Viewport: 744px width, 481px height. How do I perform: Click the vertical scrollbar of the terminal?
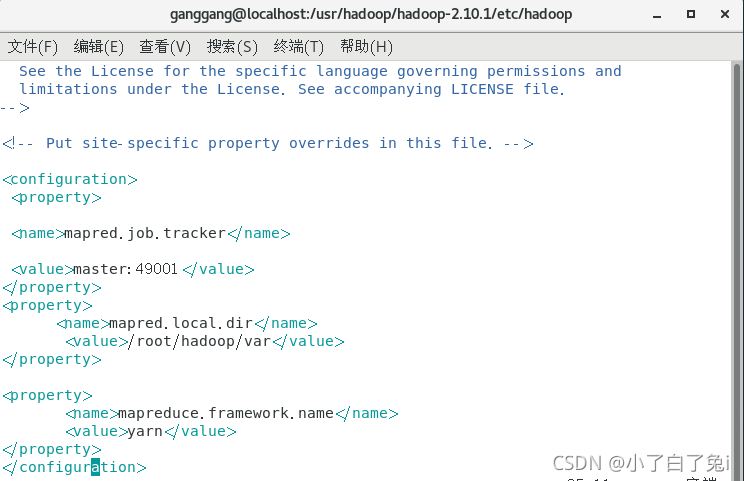tap(736, 270)
